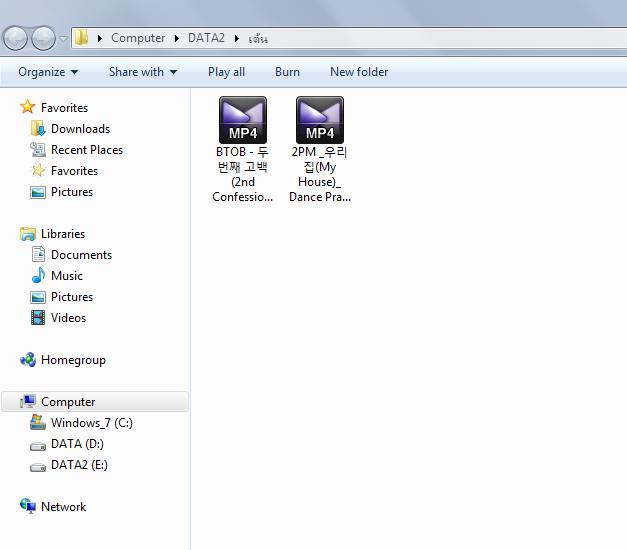Click the 2PM Dance Practice file name
The height and width of the screenshot is (550, 627).
[320, 174]
